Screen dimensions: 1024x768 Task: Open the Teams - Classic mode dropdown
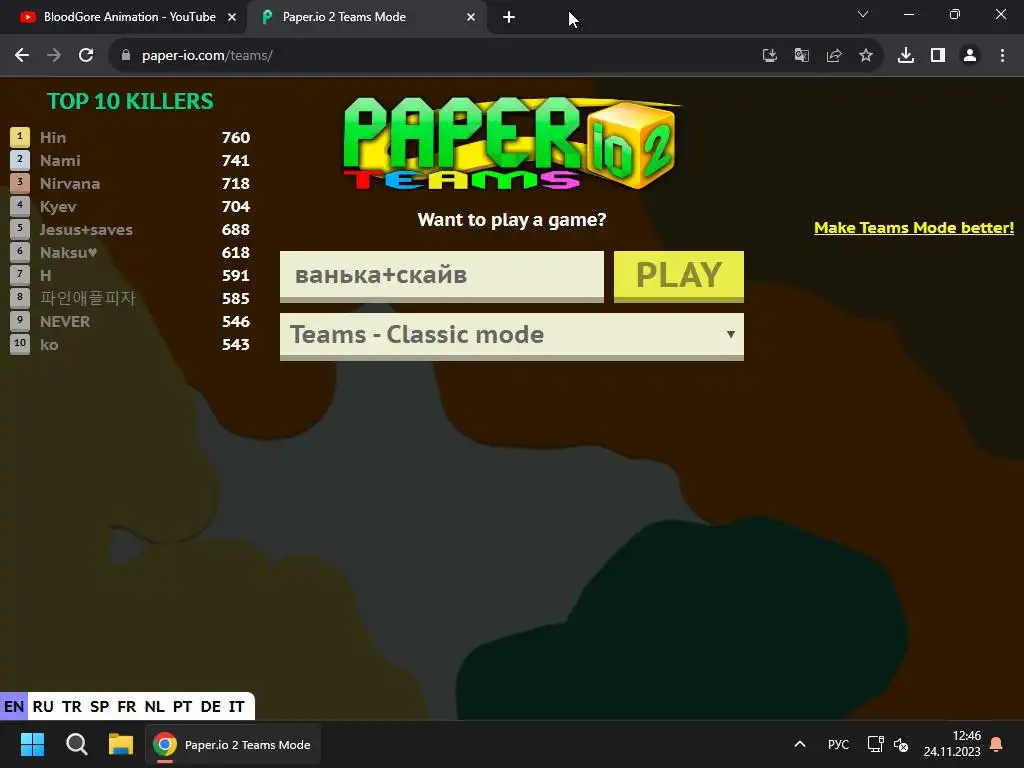click(x=511, y=336)
